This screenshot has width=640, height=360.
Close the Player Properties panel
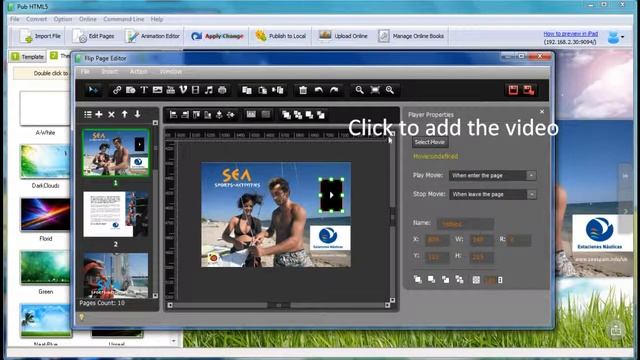click(x=542, y=112)
